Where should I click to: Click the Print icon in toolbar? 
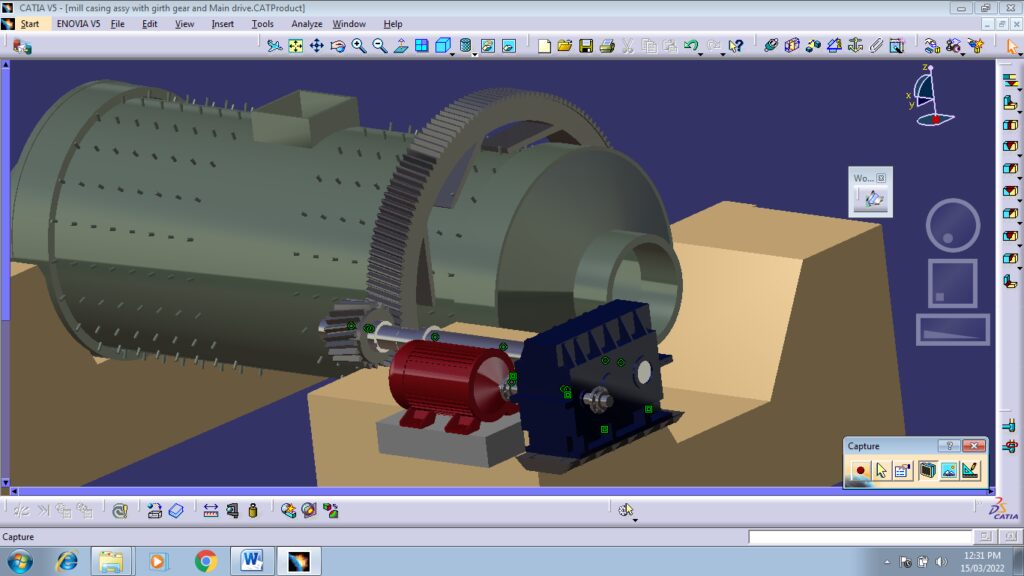tap(607, 46)
